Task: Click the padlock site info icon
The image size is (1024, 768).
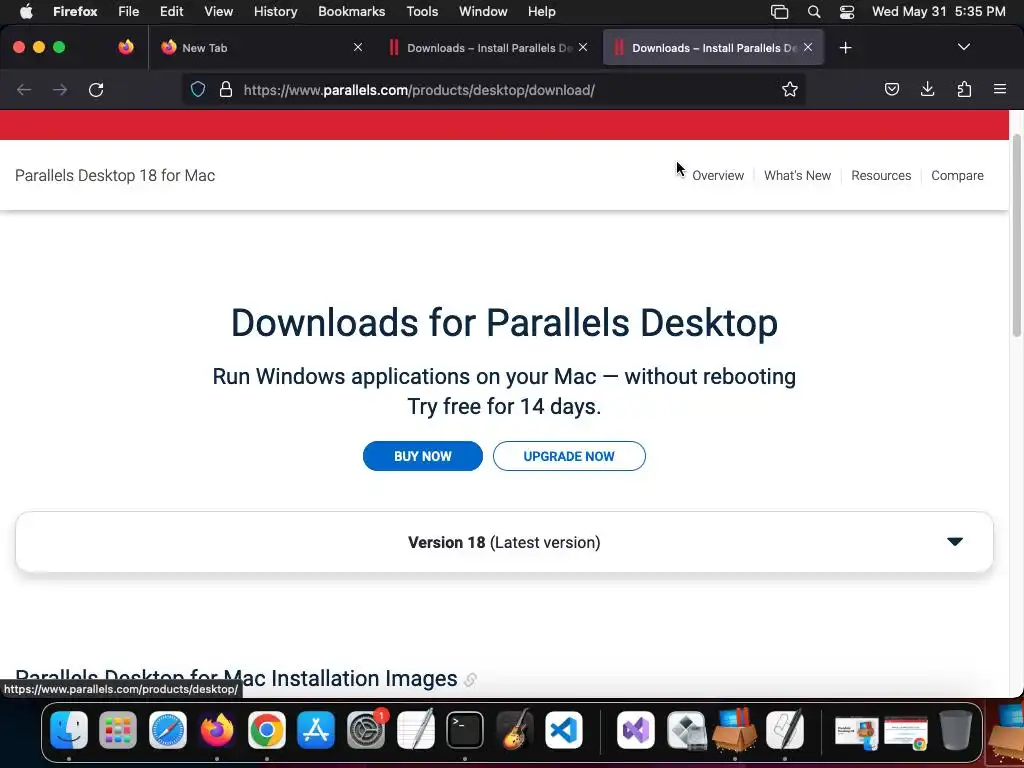Action: [x=226, y=89]
